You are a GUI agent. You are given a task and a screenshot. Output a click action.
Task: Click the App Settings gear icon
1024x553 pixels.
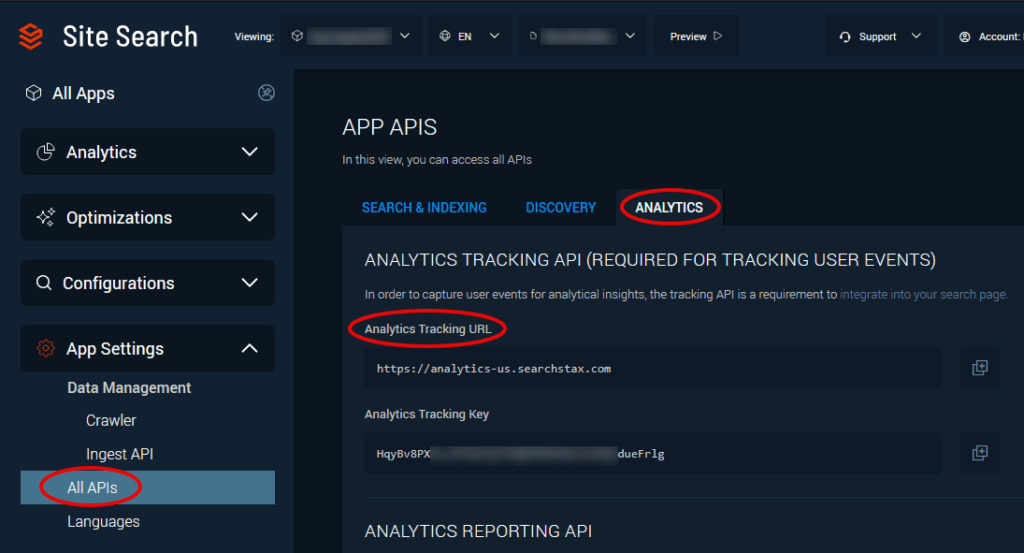45,349
